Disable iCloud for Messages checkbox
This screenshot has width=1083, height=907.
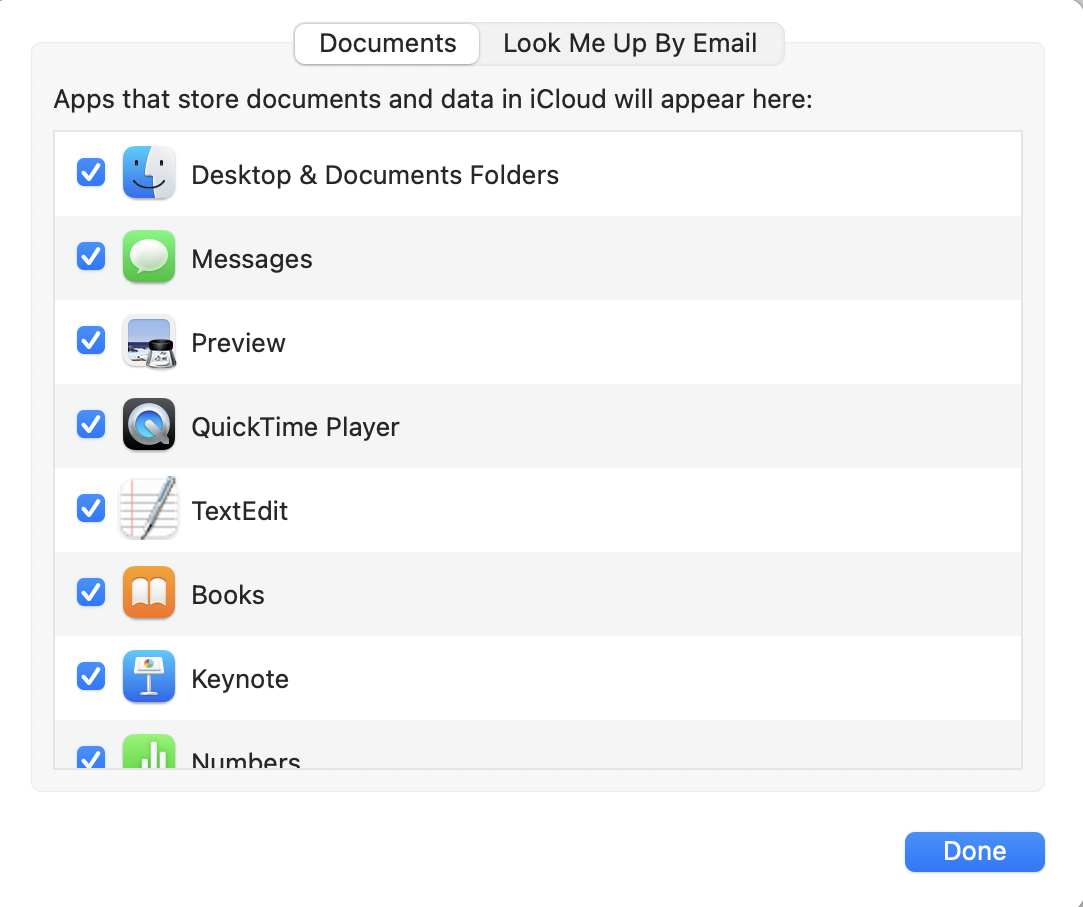91,258
